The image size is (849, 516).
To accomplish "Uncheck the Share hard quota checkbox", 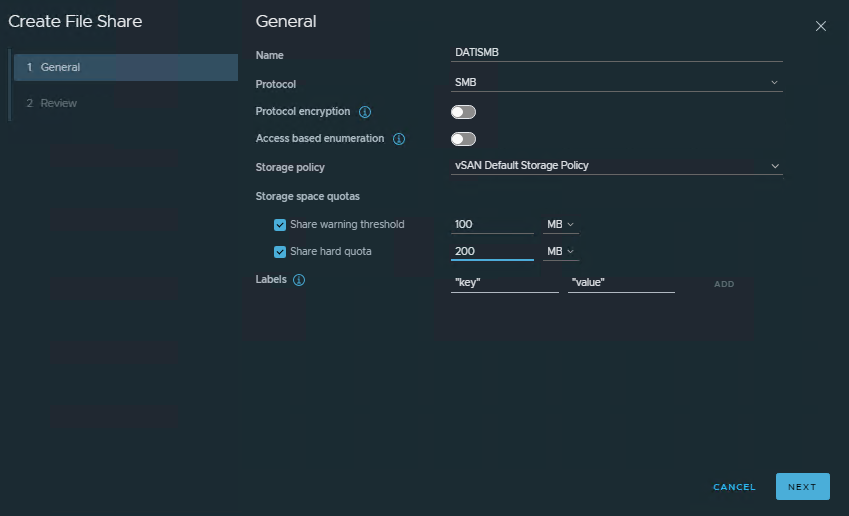I will click(280, 252).
